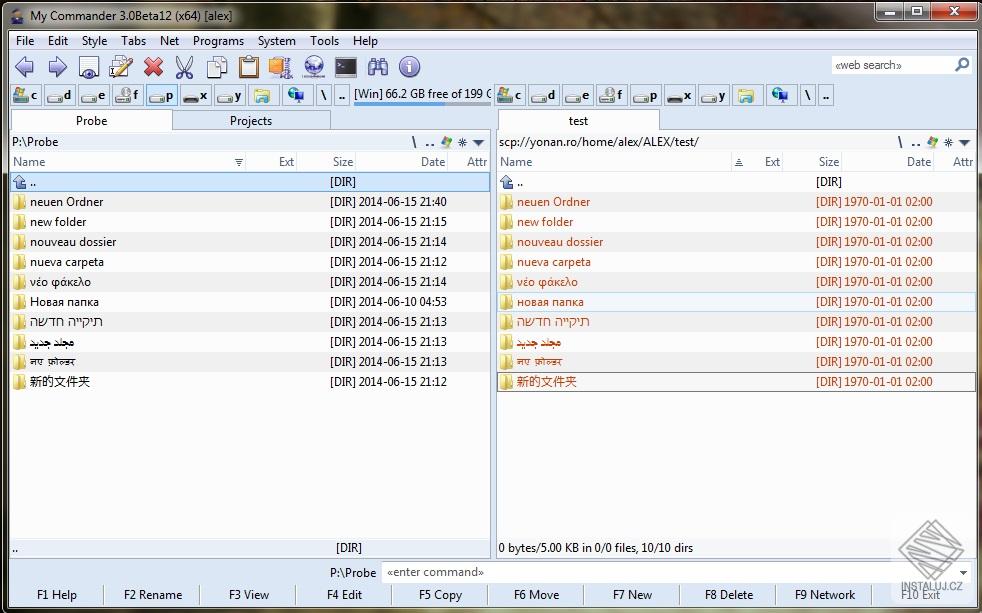Switch right panel to drive y

click(713, 96)
